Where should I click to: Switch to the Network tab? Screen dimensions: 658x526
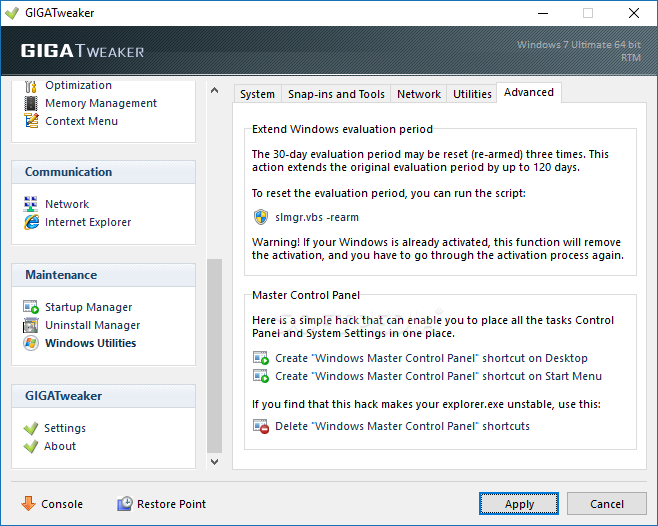tap(419, 94)
